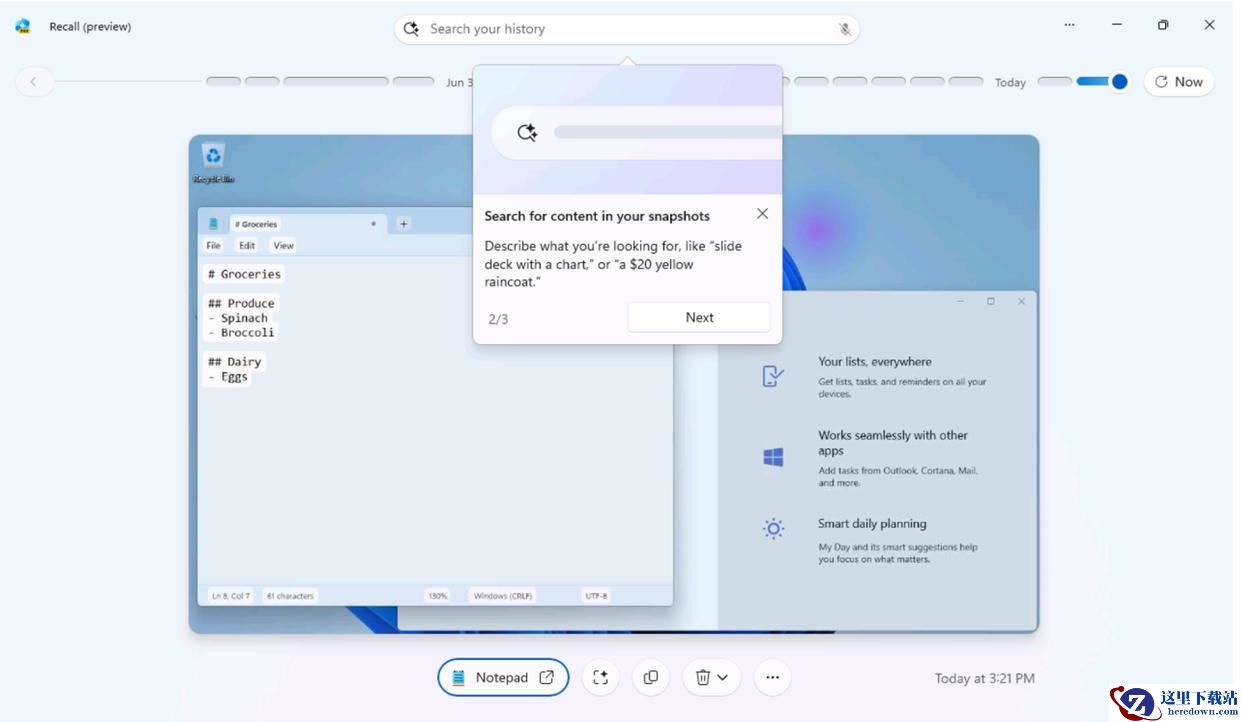The height and width of the screenshot is (722, 1242).
Task: Open the Edit menu in Notepad
Action: 247,245
